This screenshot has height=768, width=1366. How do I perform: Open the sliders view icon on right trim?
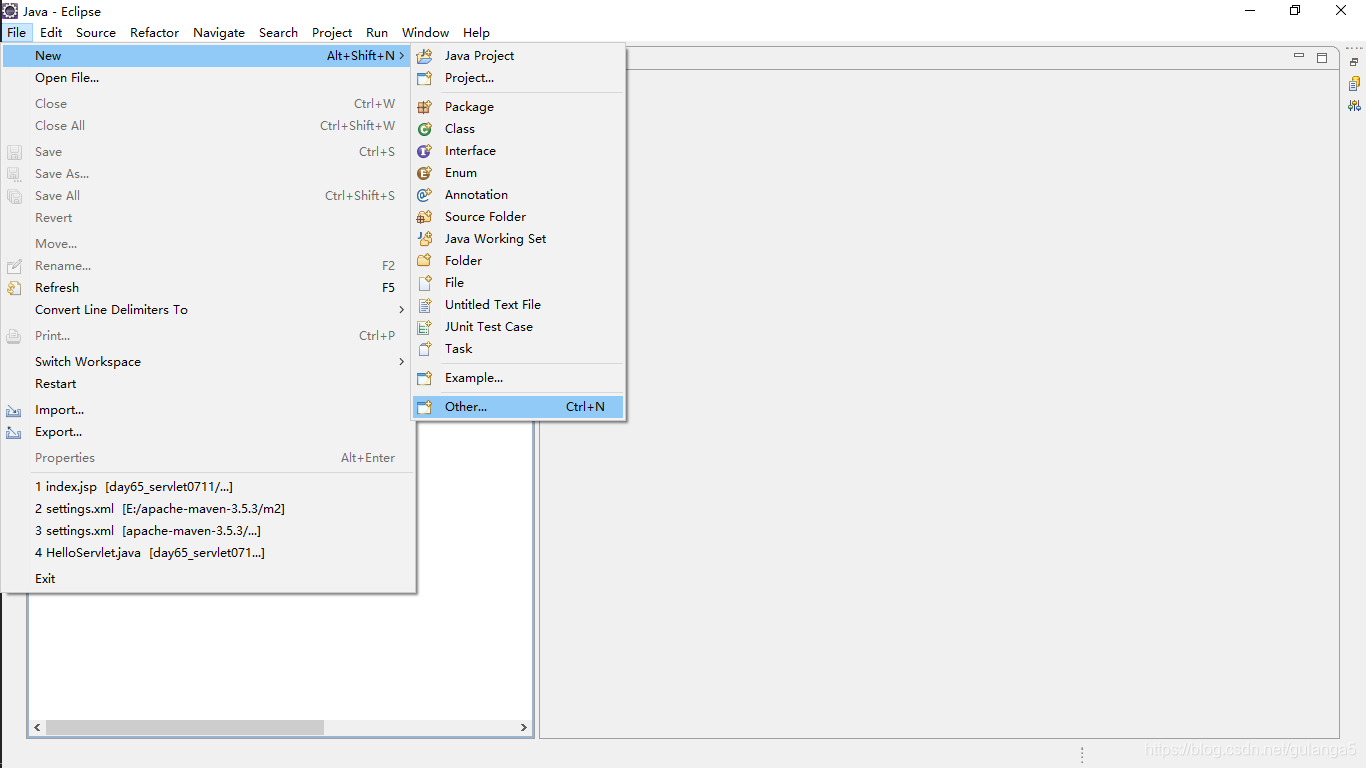[x=1354, y=106]
